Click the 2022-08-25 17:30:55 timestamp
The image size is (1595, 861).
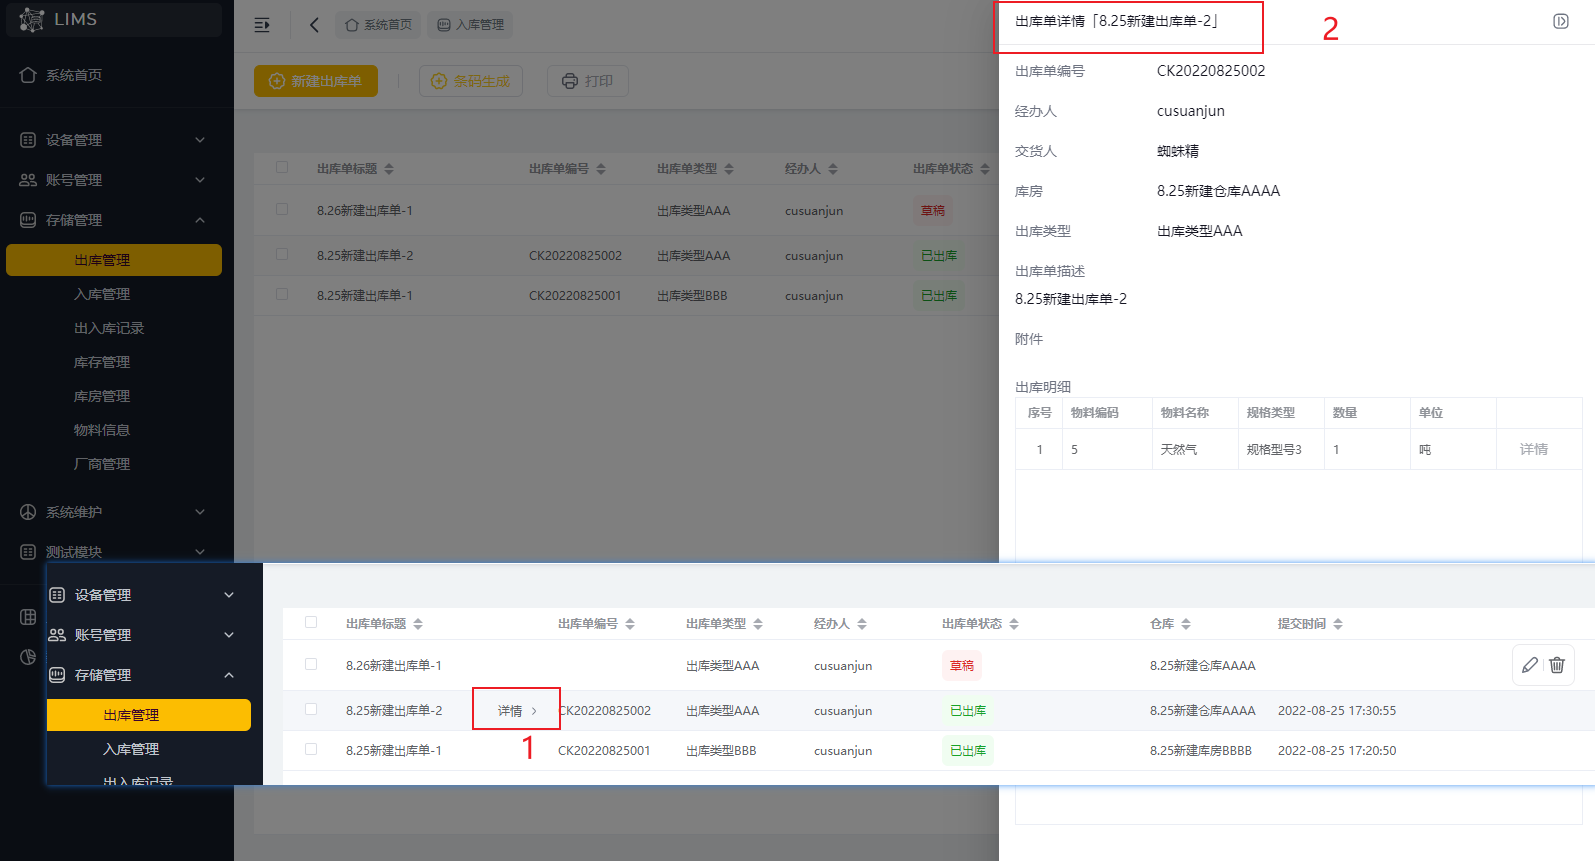[x=1337, y=710]
